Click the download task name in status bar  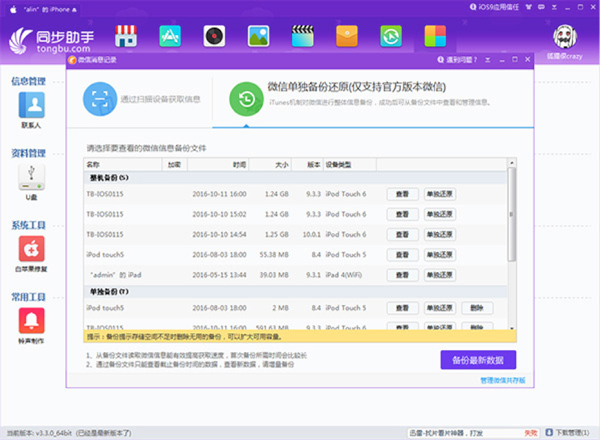point(446,433)
